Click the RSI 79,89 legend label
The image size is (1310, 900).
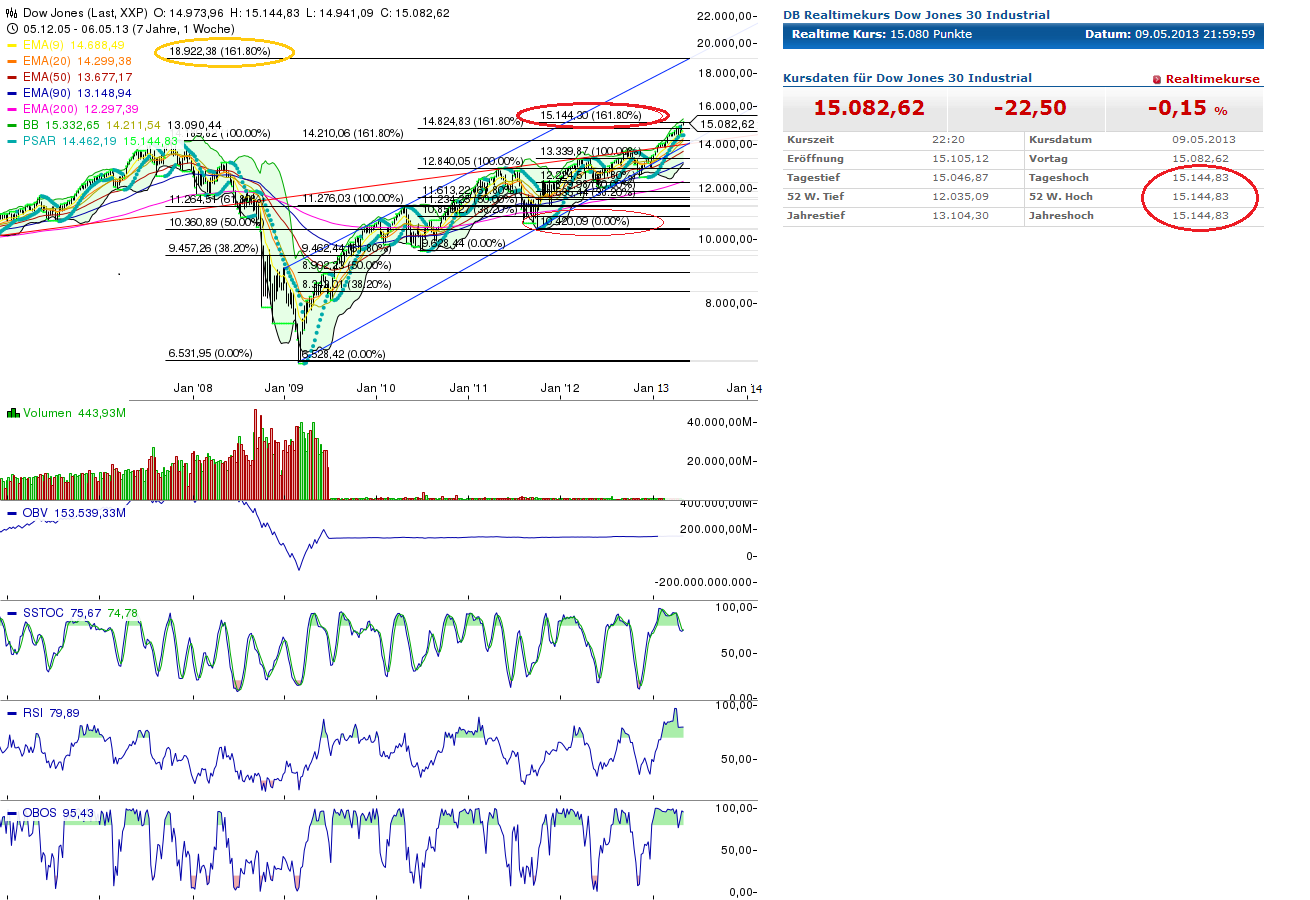tap(51, 713)
